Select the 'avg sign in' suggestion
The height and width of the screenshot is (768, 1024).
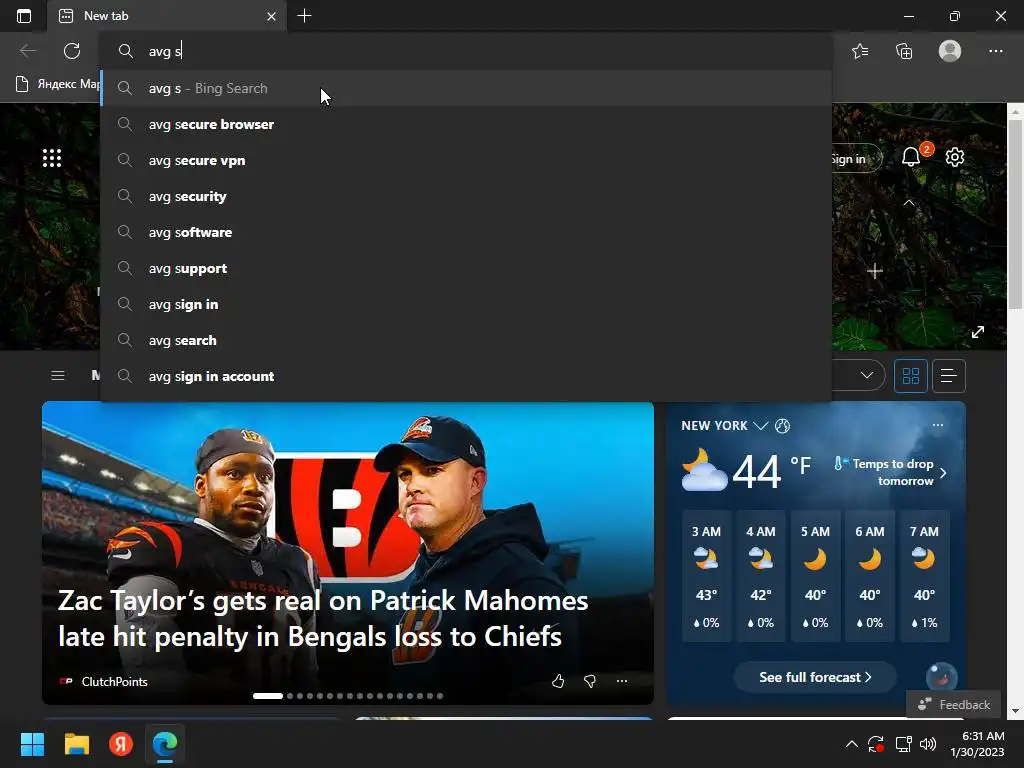click(x=466, y=304)
